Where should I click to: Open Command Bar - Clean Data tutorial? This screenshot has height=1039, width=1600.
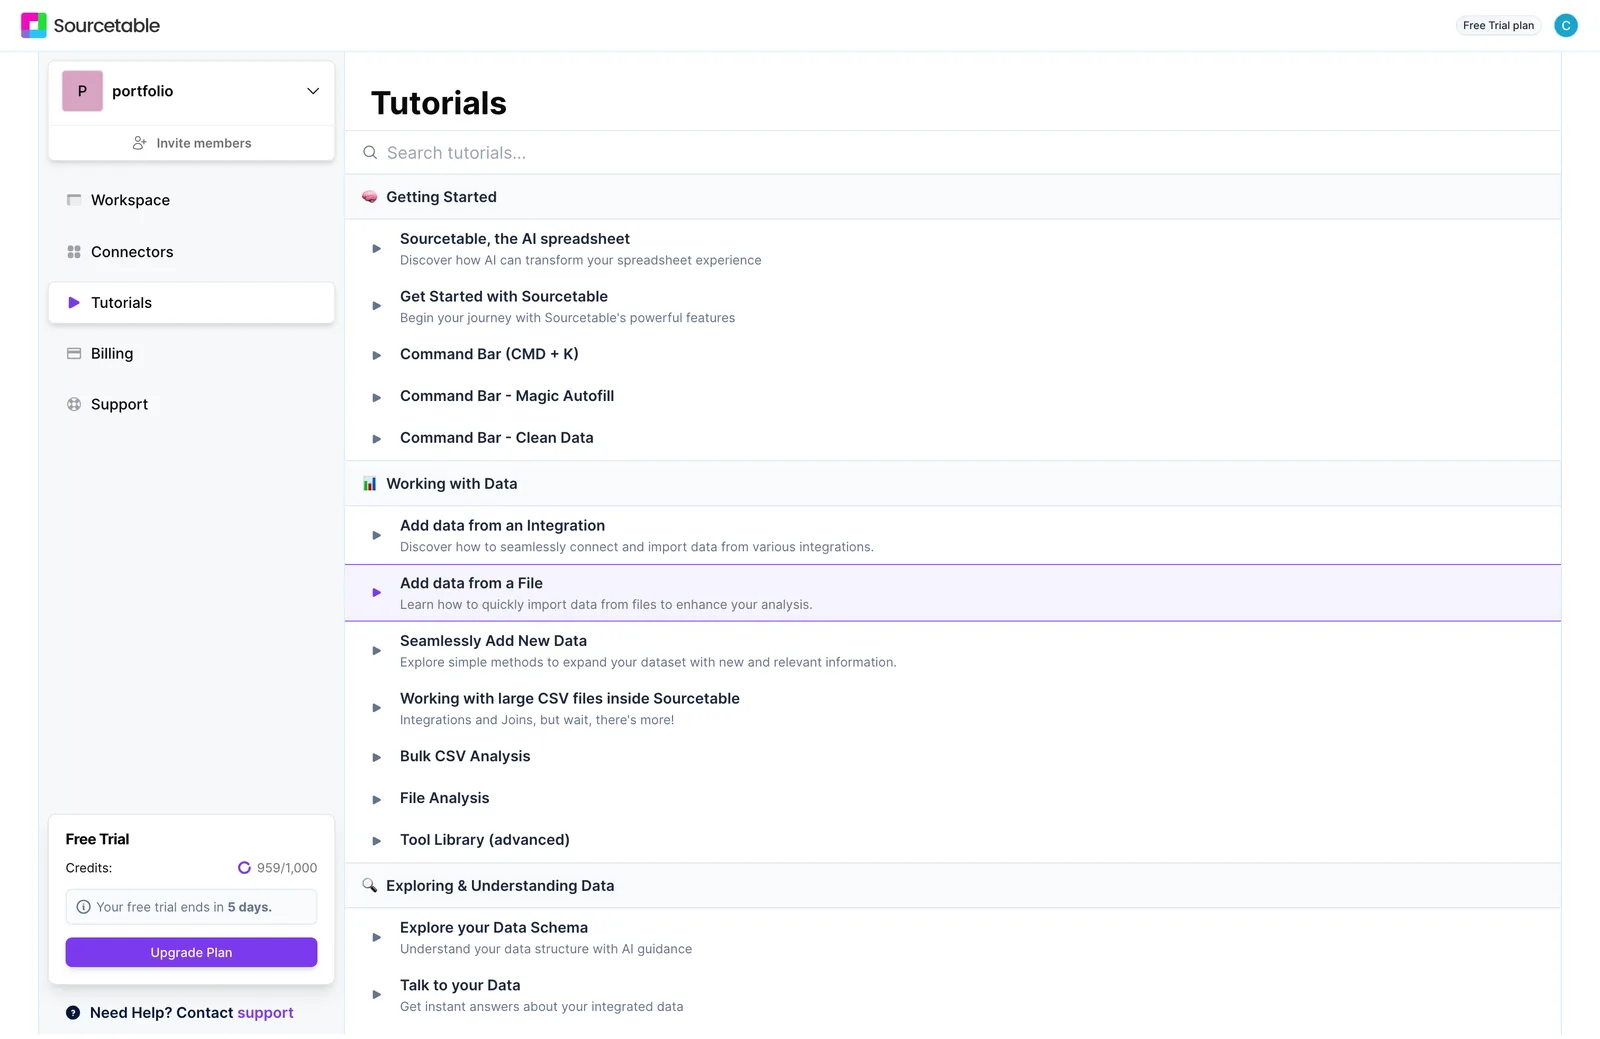coord(953,438)
